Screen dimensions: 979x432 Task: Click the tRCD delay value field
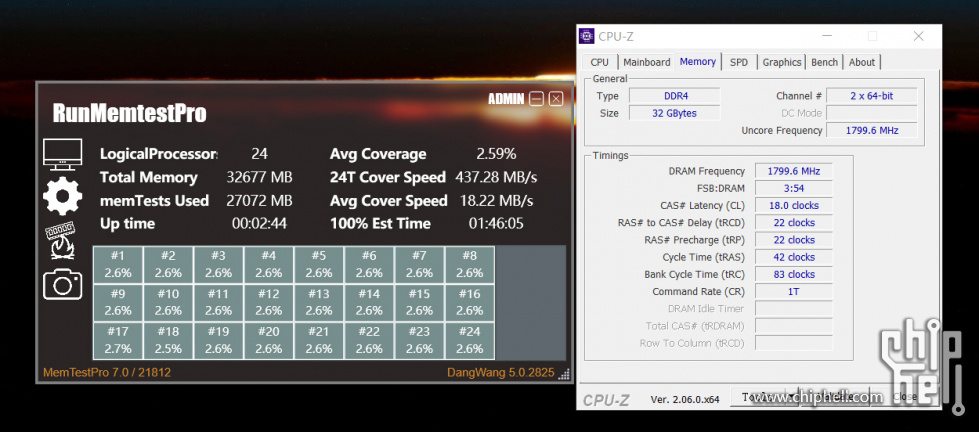794,222
